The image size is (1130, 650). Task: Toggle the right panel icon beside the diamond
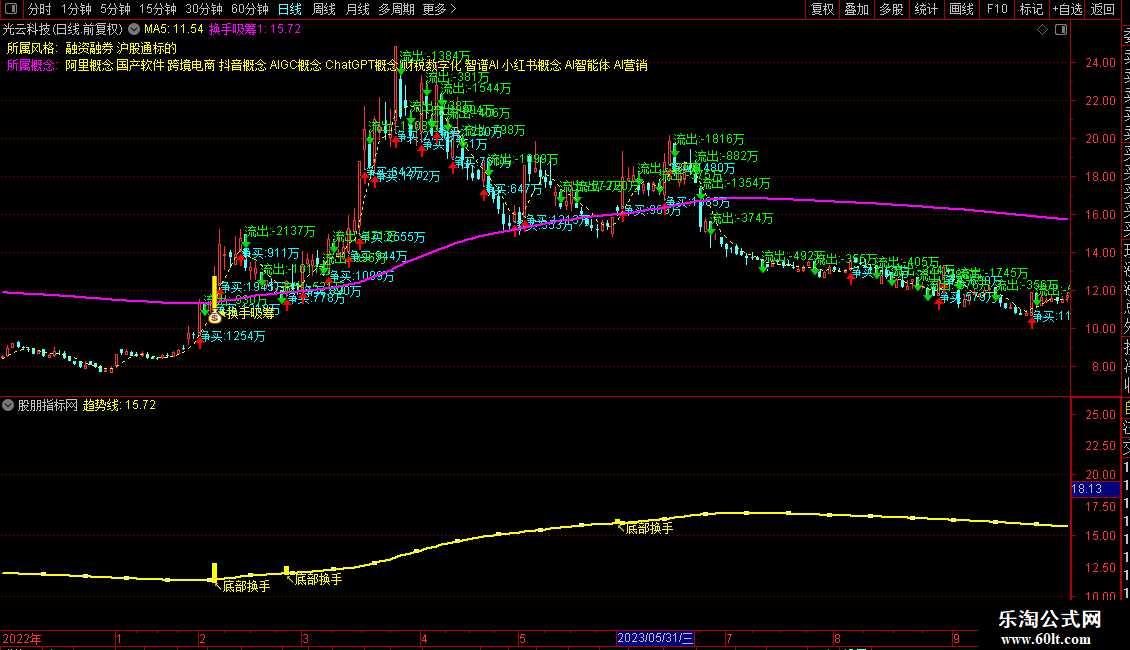1061,30
